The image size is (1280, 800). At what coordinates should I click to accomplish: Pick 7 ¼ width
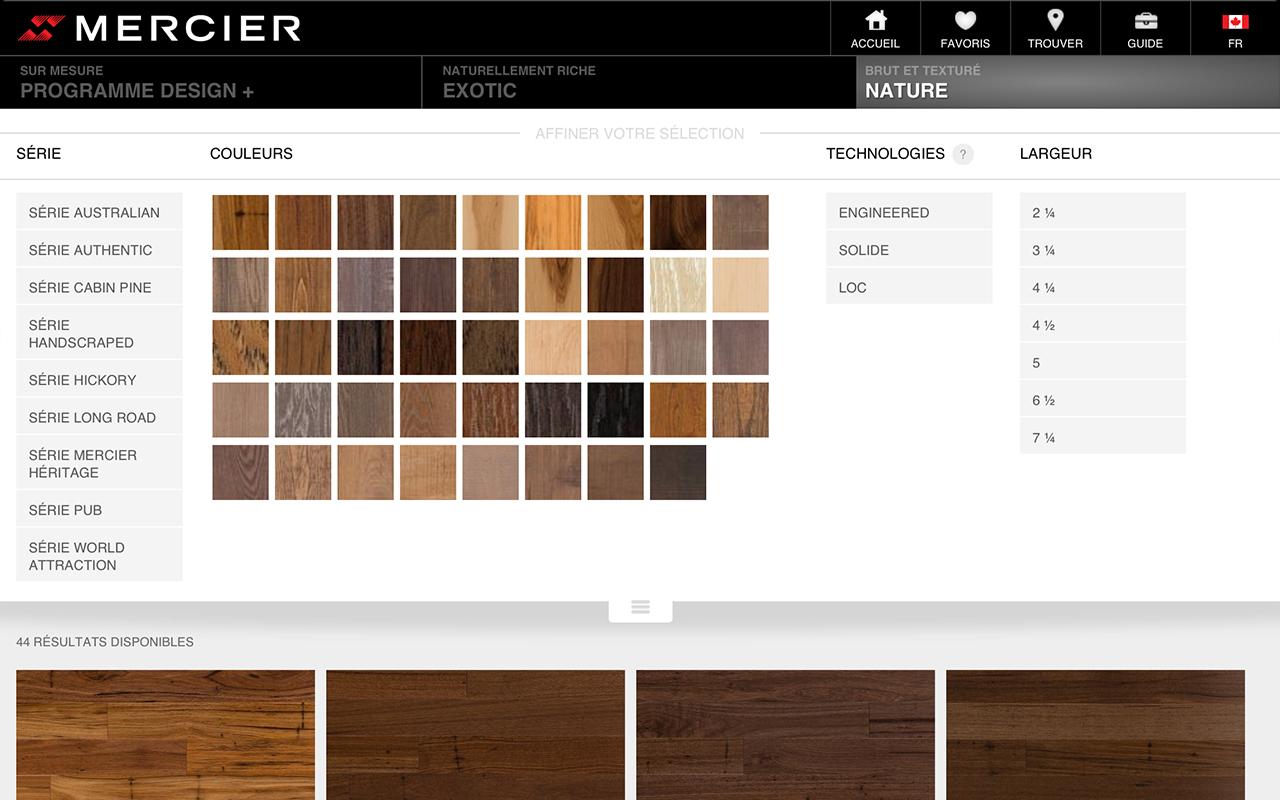coord(1102,437)
